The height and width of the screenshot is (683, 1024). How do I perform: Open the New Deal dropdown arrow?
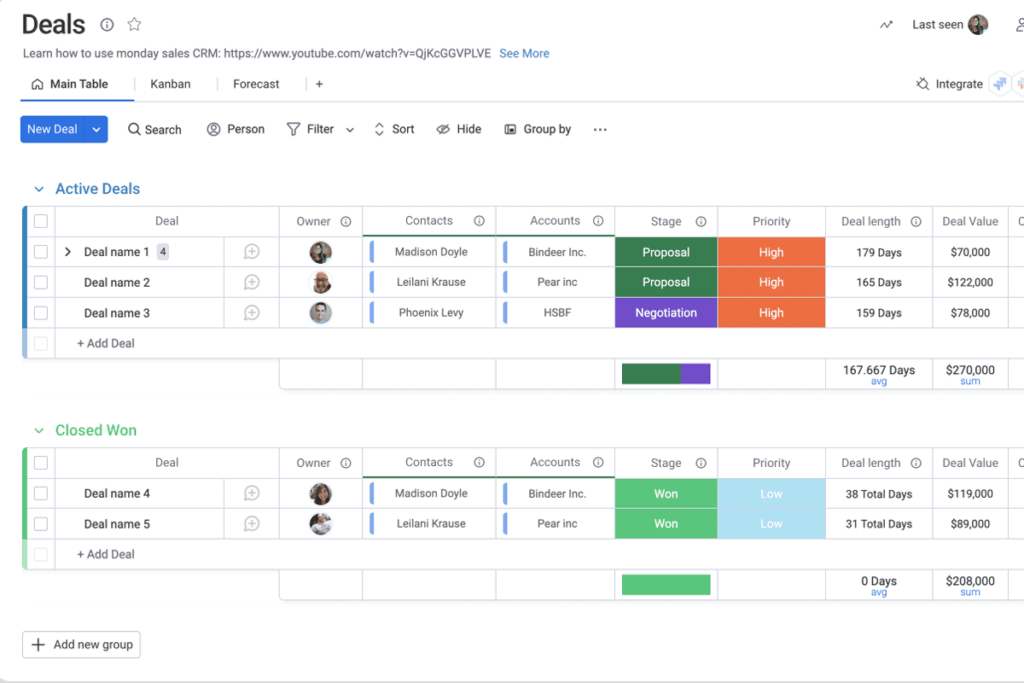point(97,129)
